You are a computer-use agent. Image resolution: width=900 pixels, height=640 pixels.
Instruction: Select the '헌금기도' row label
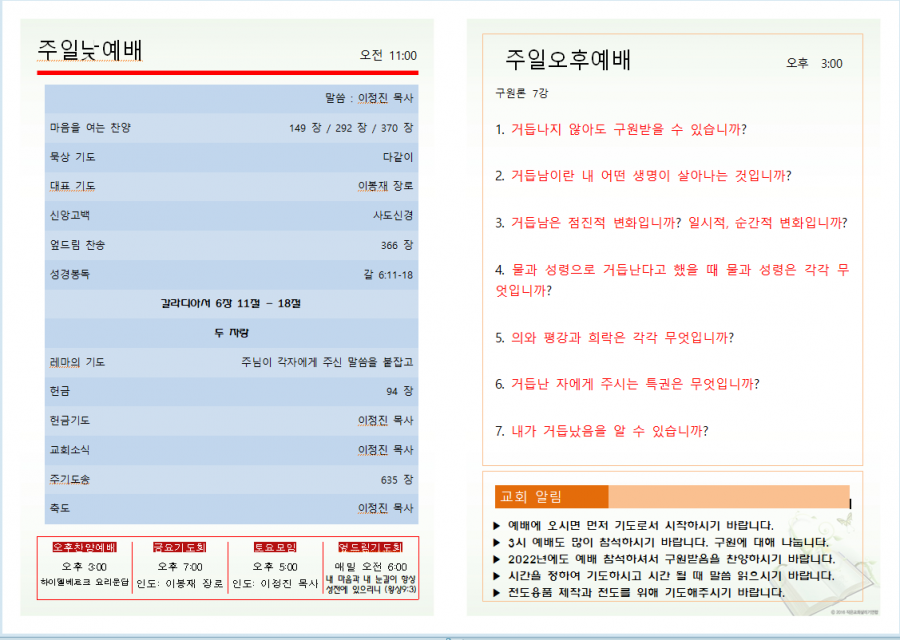[x=69, y=420]
